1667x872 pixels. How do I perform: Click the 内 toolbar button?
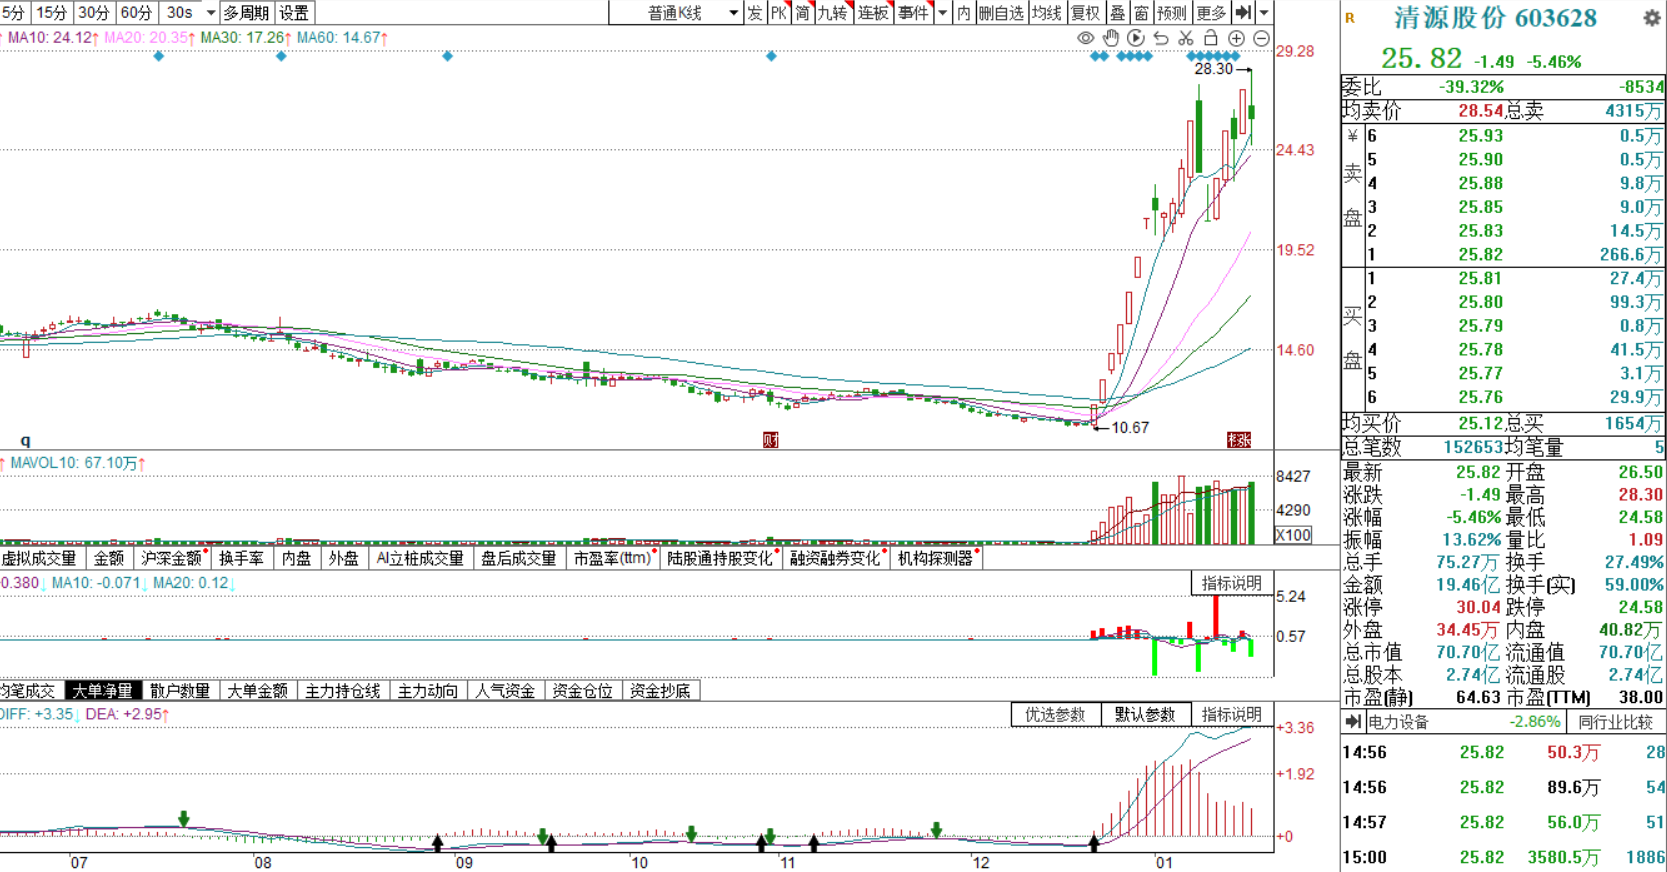[x=964, y=12]
